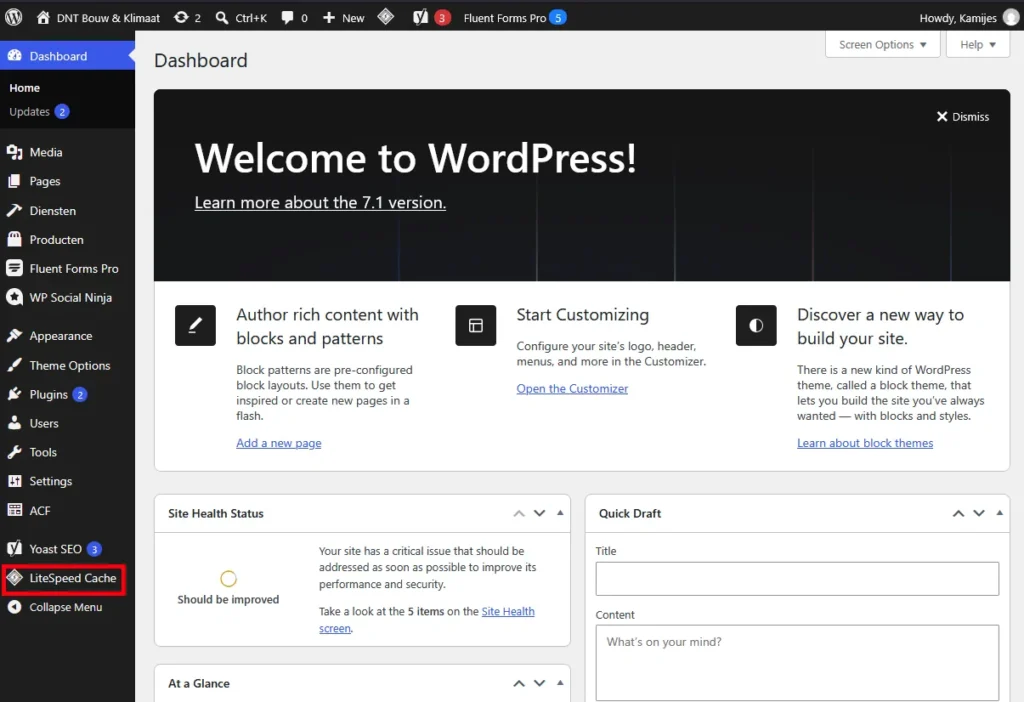Click the Tools wrench icon in sidebar
This screenshot has width=1024, height=702.
click(x=14, y=452)
